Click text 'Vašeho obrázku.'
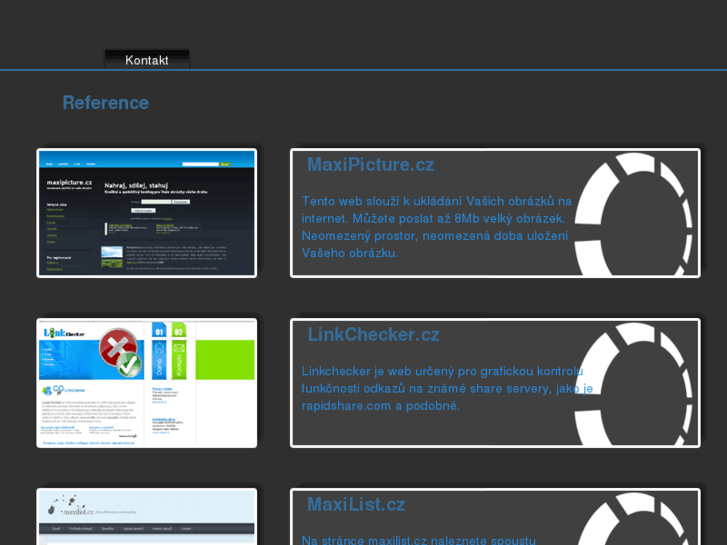This screenshot has height=545, width=727. [350, 253]
